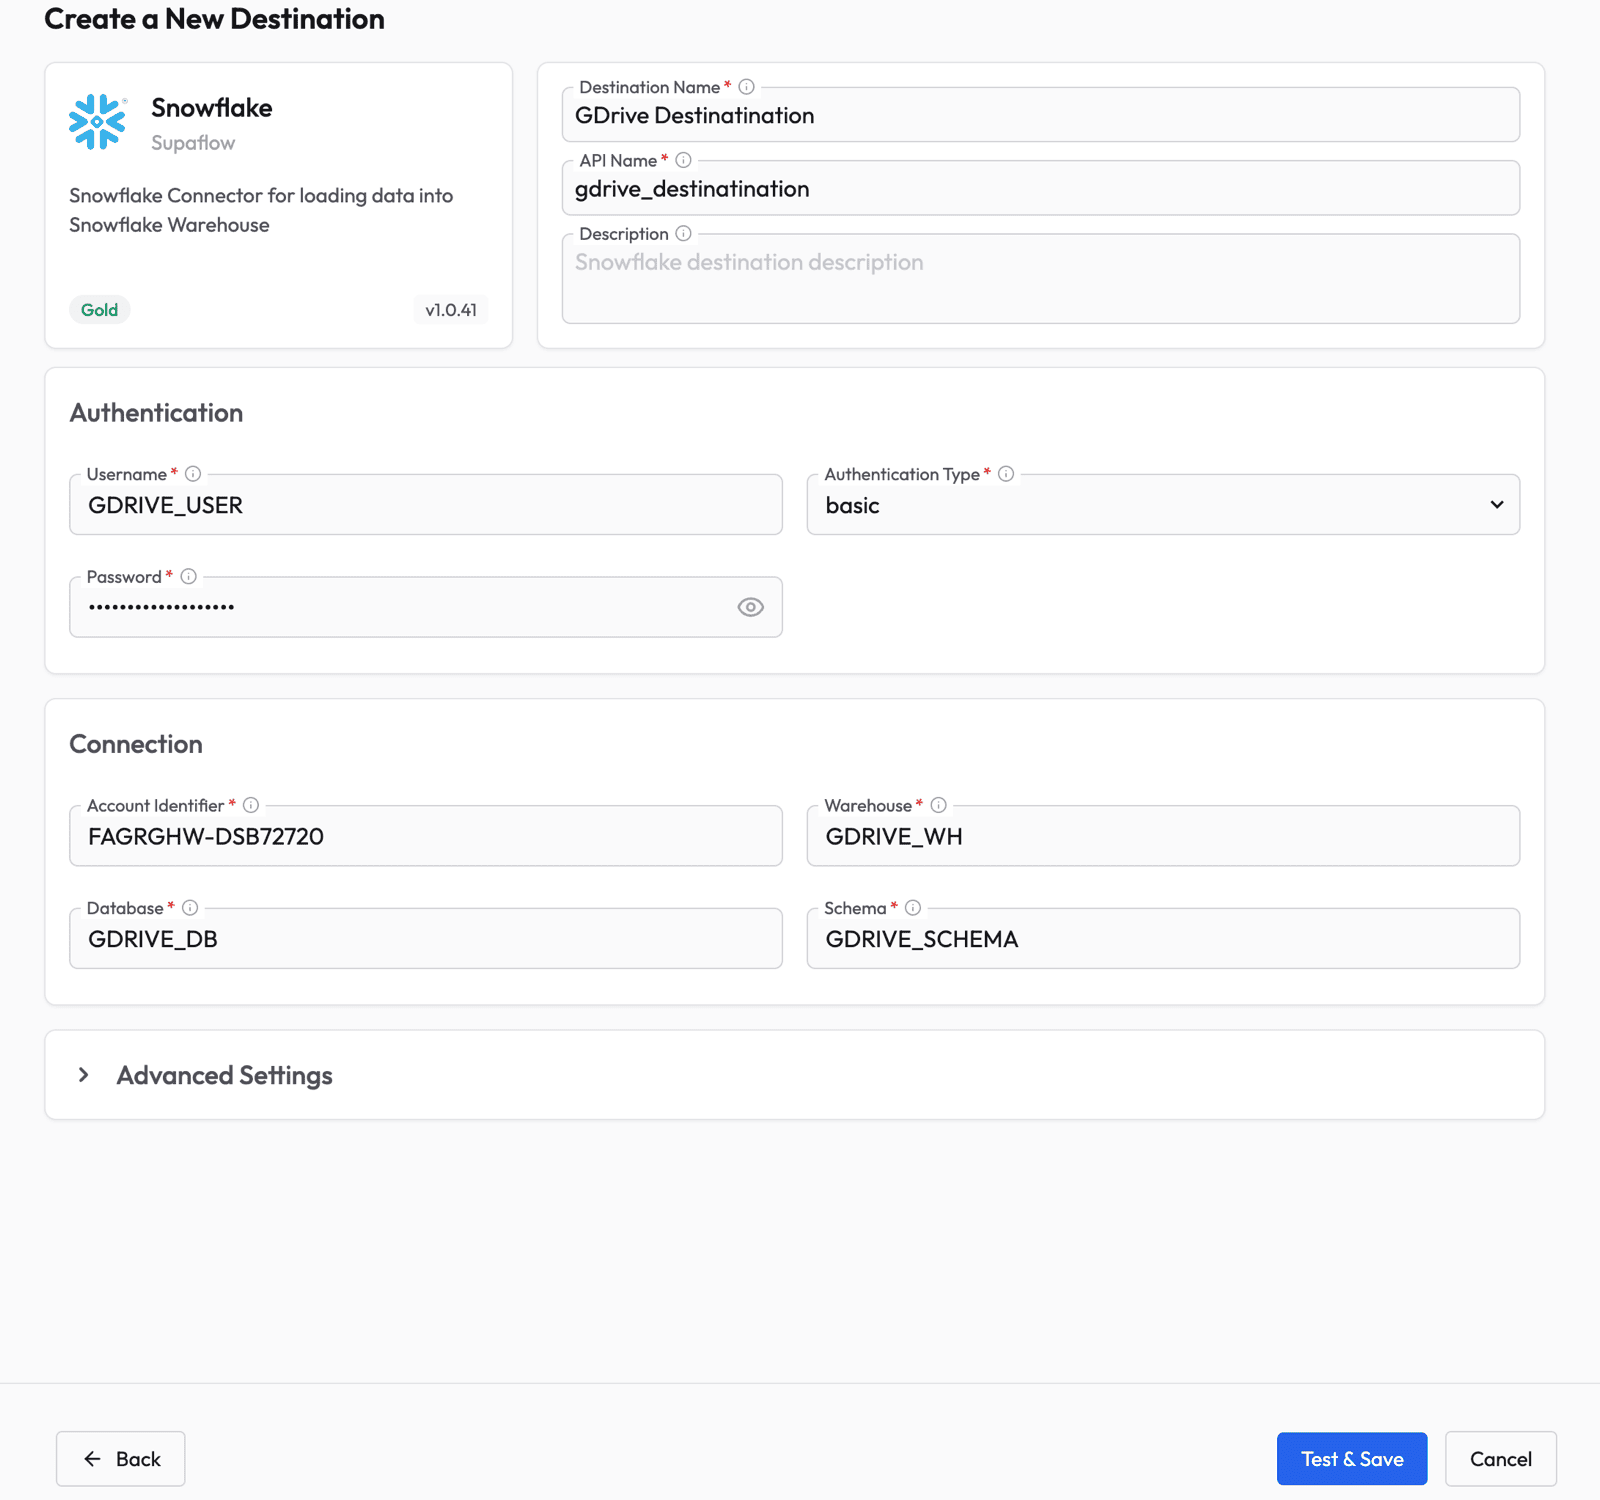Click the info icon beside Username

click(193, 474)
